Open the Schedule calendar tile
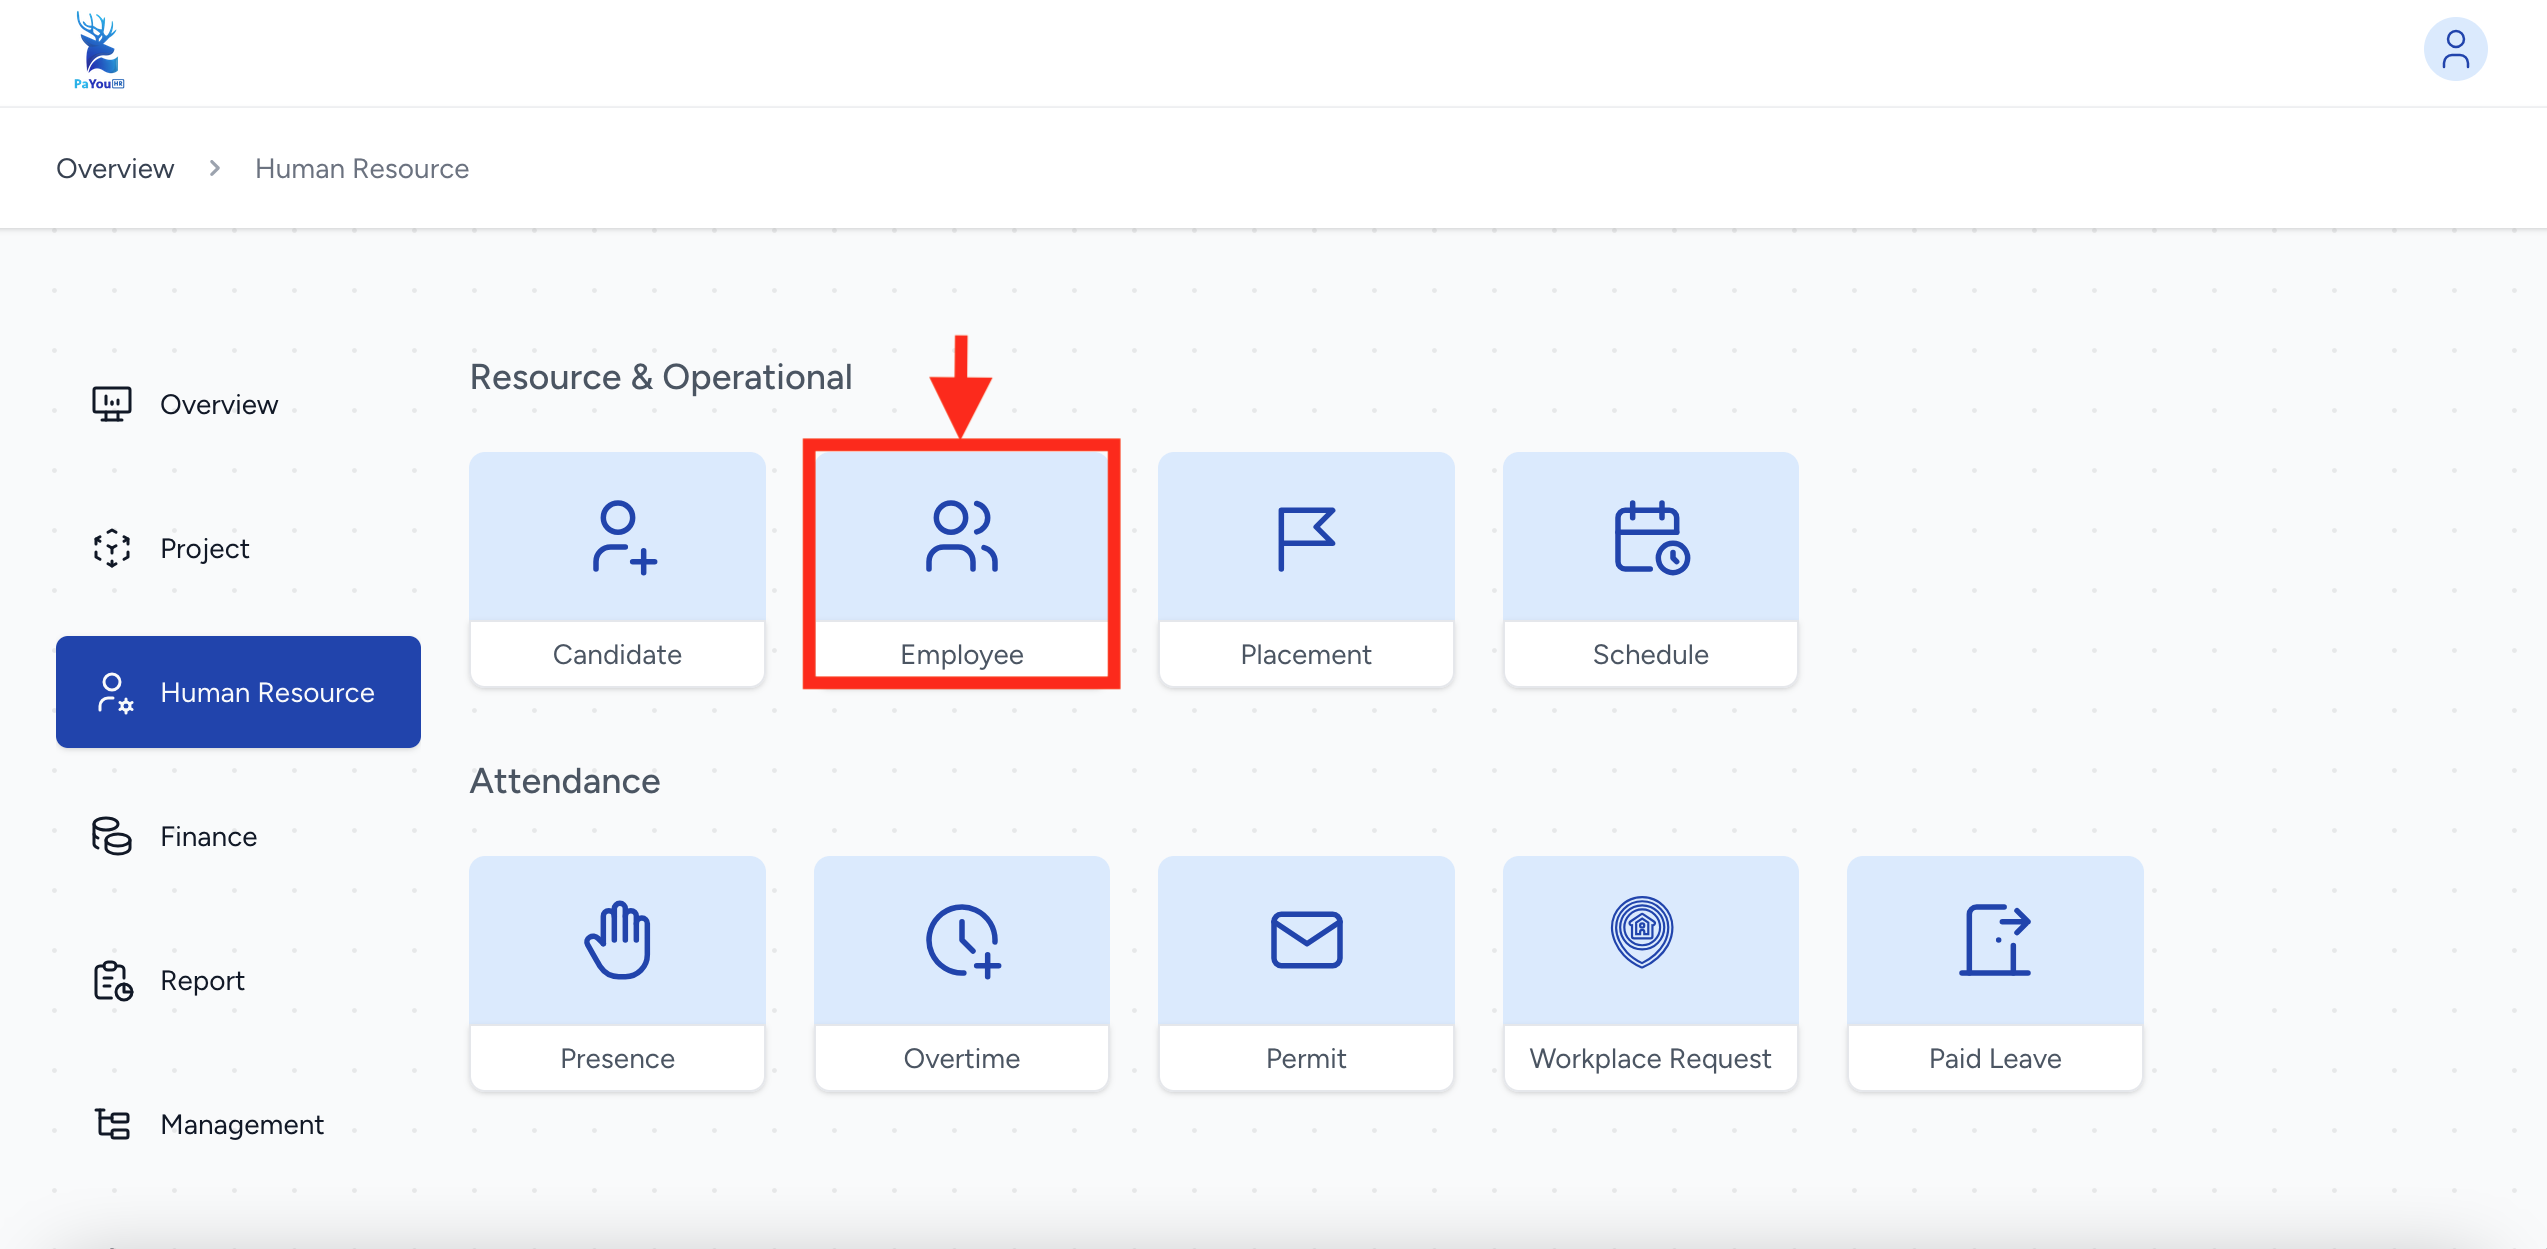The height and width of the screenshot is (1249, 2547). [1650, 568]
